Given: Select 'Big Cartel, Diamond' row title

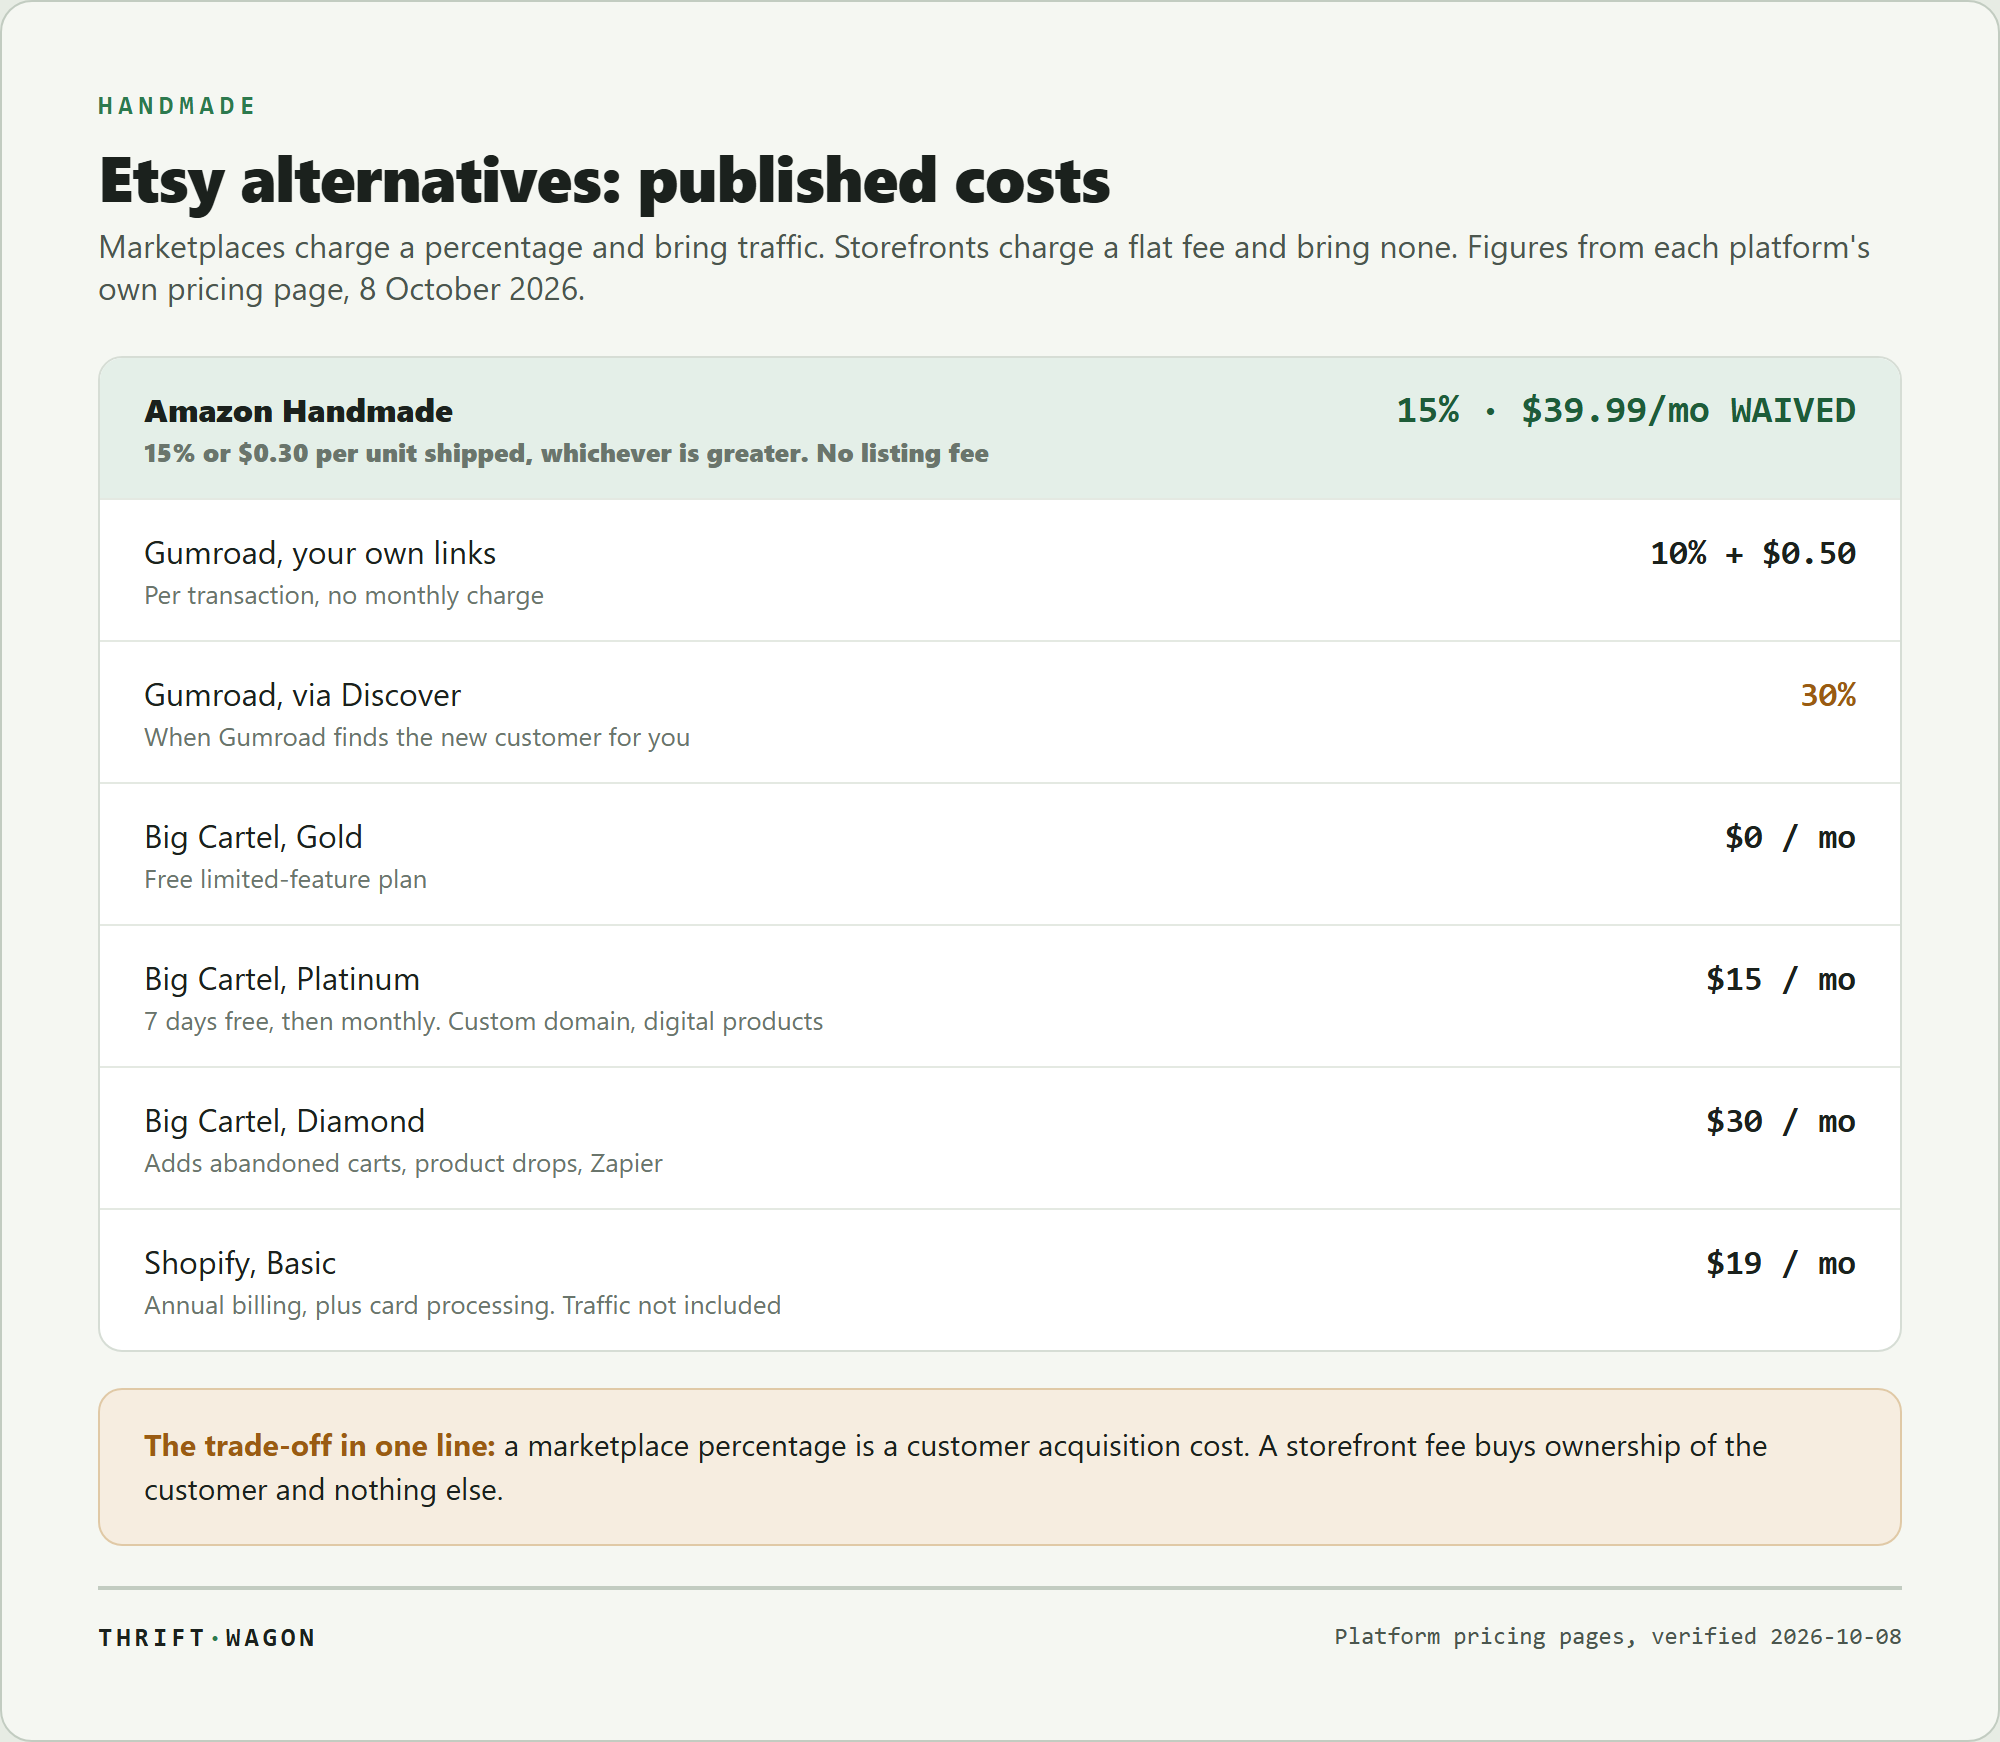Looking at the screenshot, I should [x=284, y=1121].
